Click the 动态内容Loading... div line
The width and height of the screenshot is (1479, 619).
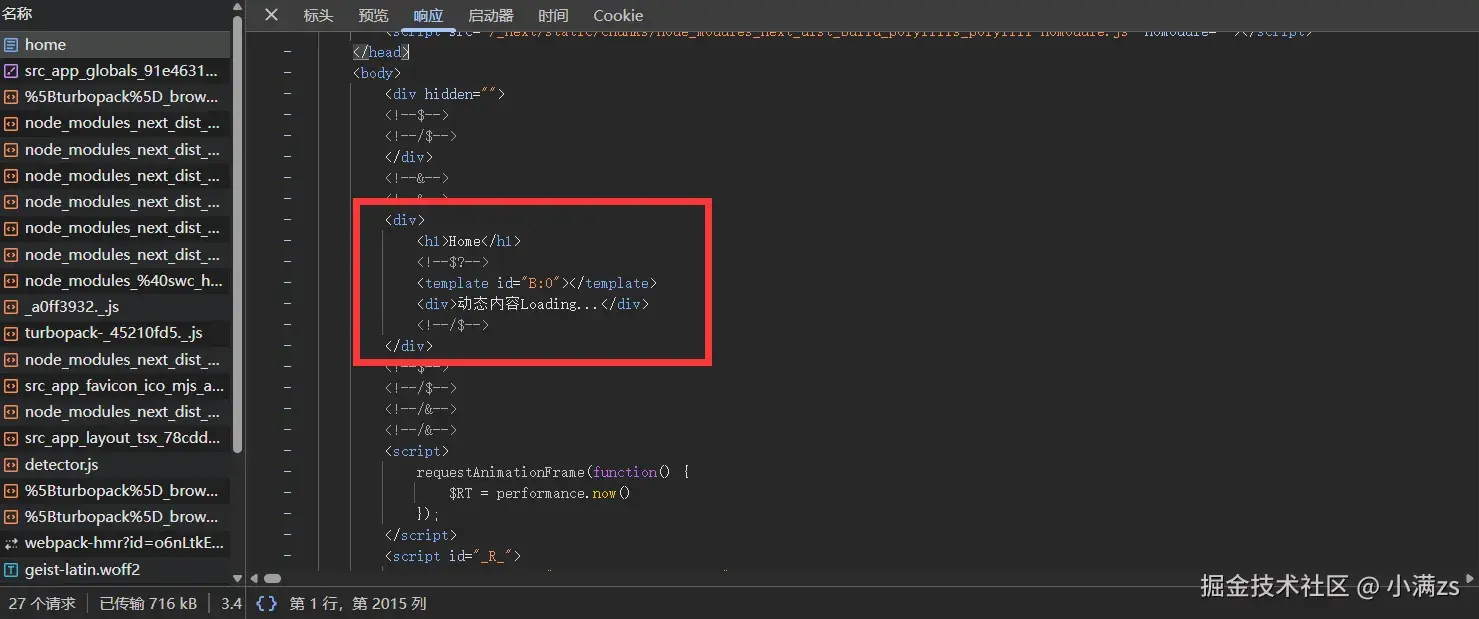533,304
